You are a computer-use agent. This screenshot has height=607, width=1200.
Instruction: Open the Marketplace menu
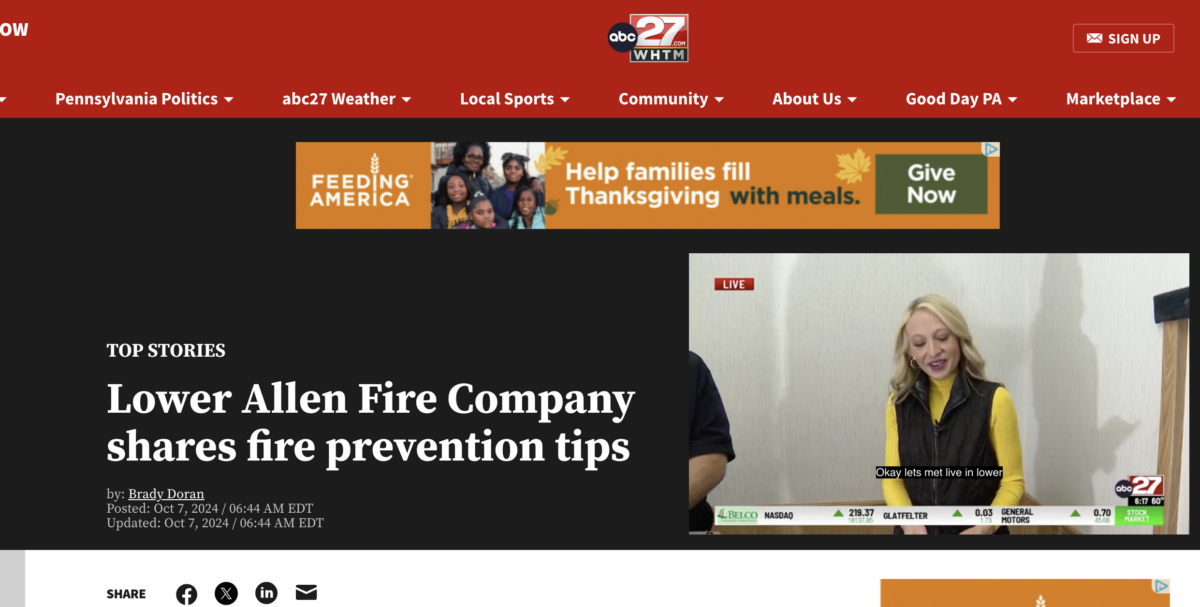coord(1121,99)
